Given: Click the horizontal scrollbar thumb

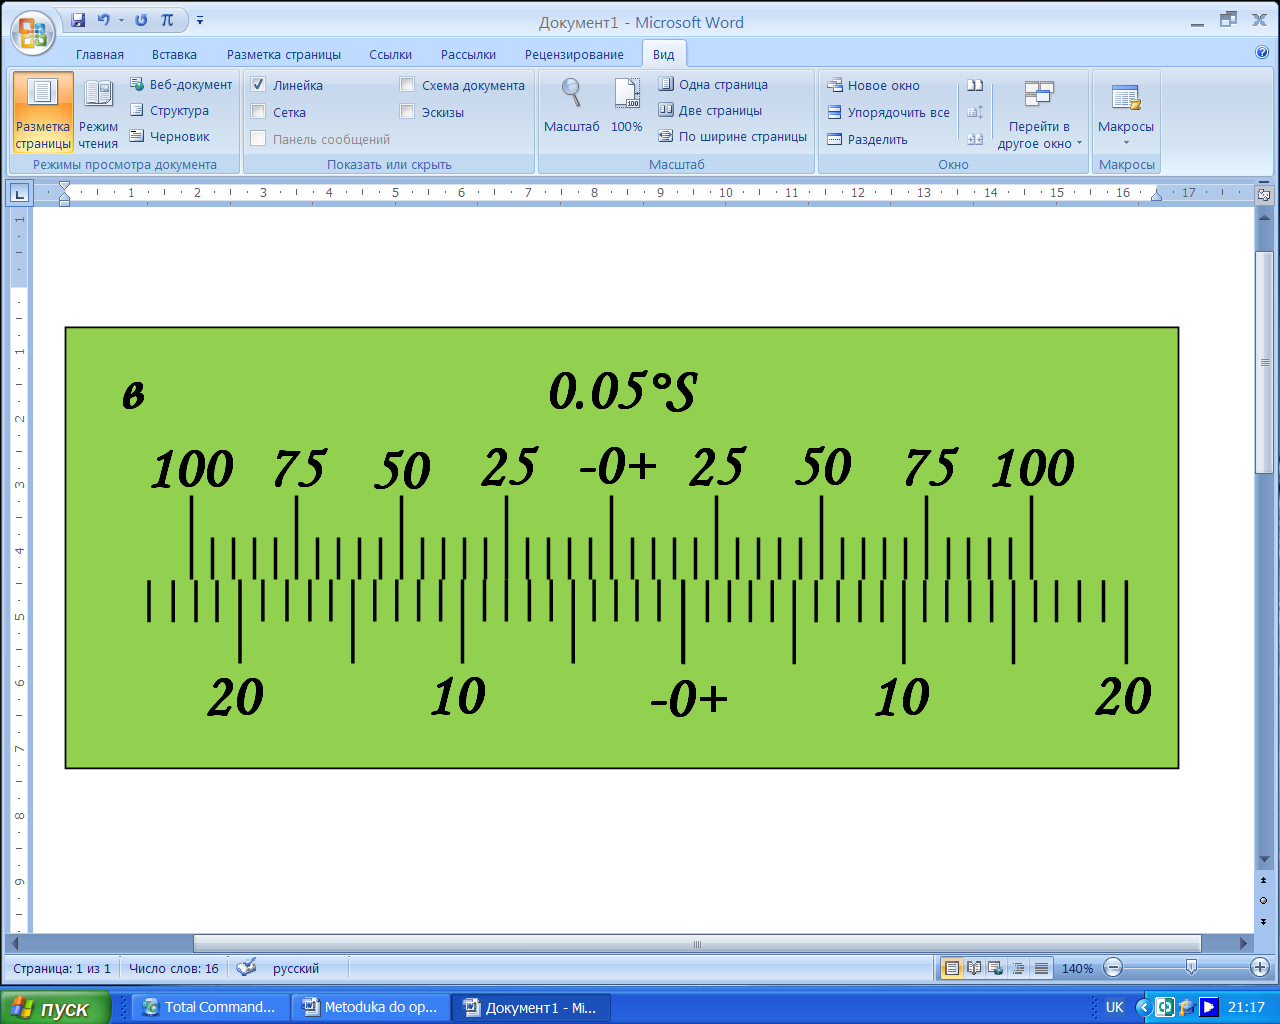Looking at the screenshot, I should click(x=697, y=944).
